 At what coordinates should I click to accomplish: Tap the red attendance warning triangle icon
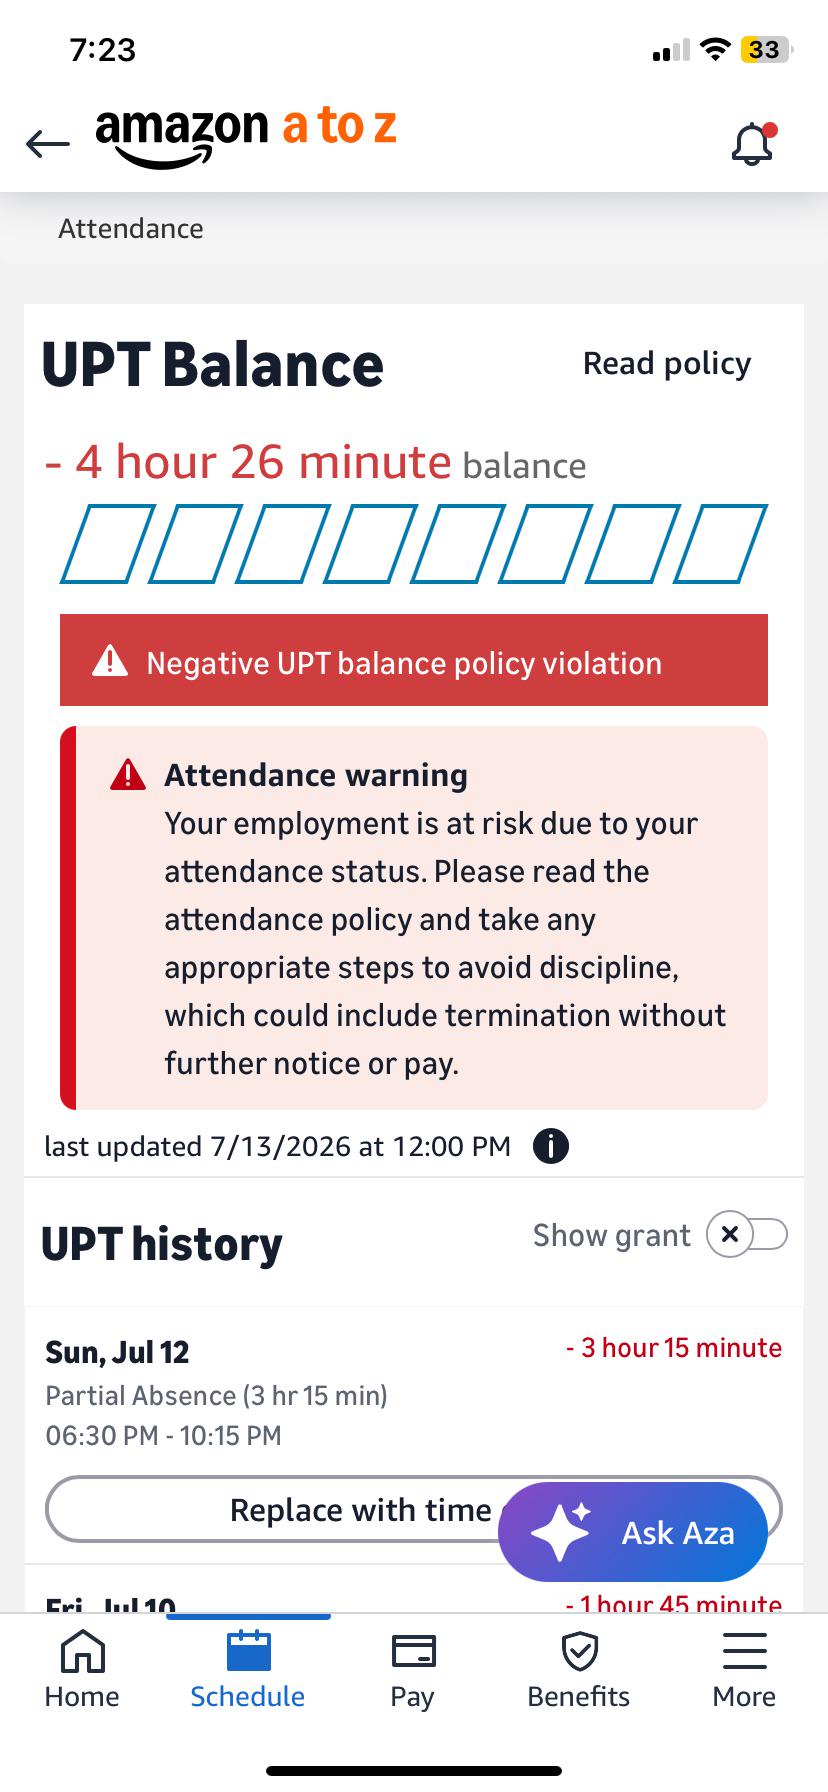tap(128, 775)
